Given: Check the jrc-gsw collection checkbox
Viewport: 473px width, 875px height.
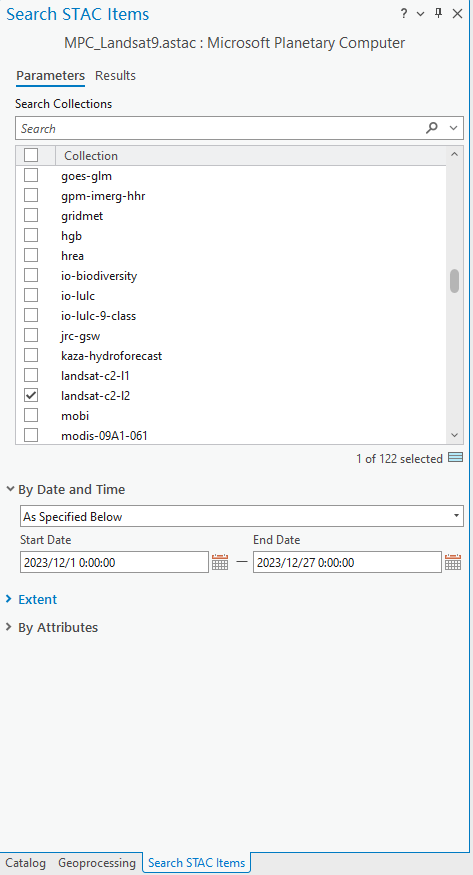Looking at the screenshot, I should [x=31, y=335].
